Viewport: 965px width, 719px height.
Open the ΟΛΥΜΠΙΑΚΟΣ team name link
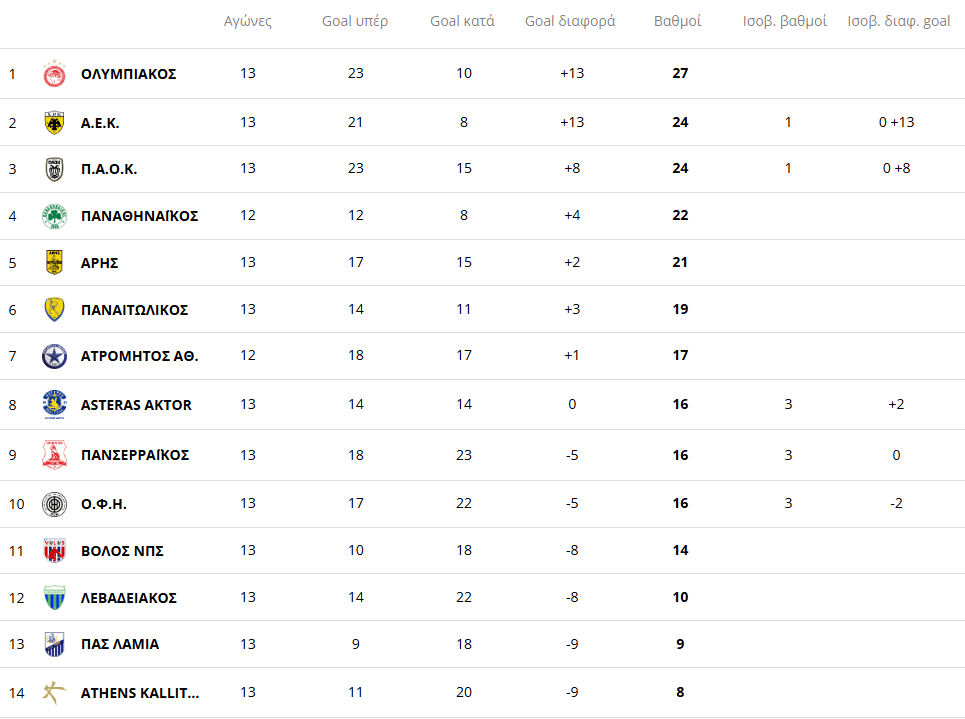tap(128, 74)
